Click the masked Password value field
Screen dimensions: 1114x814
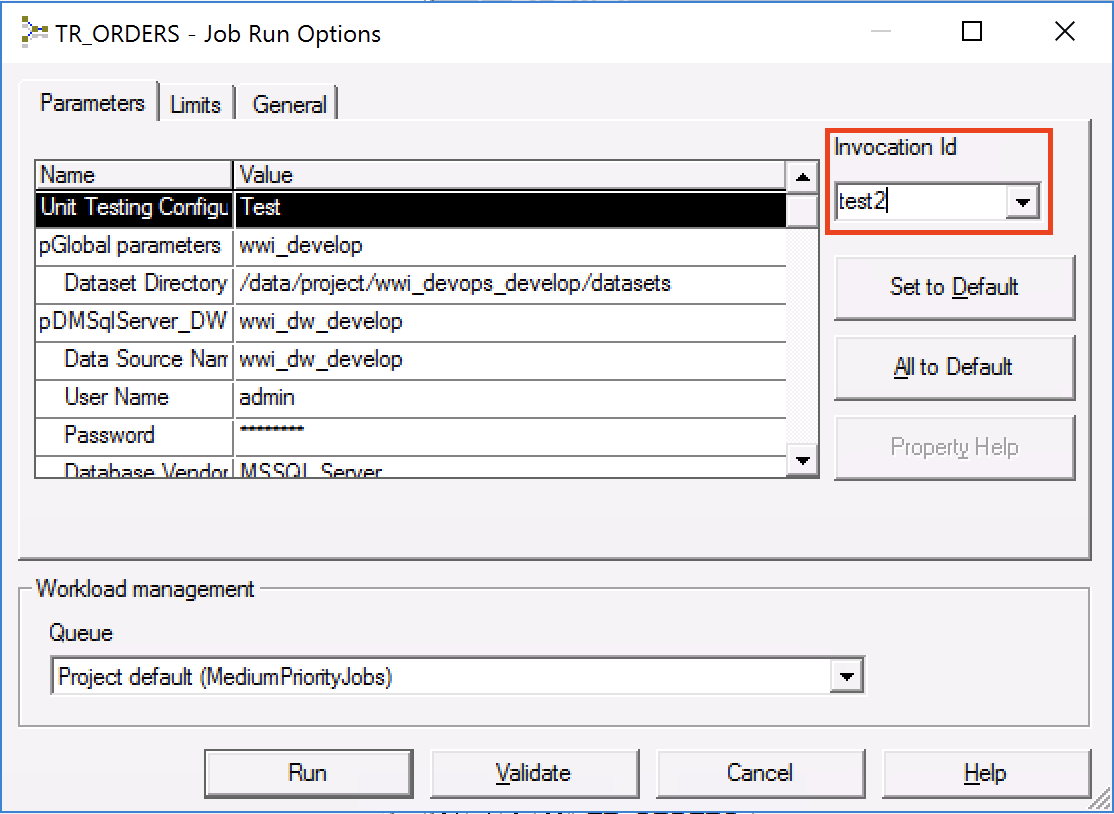[x=510, y=435]
